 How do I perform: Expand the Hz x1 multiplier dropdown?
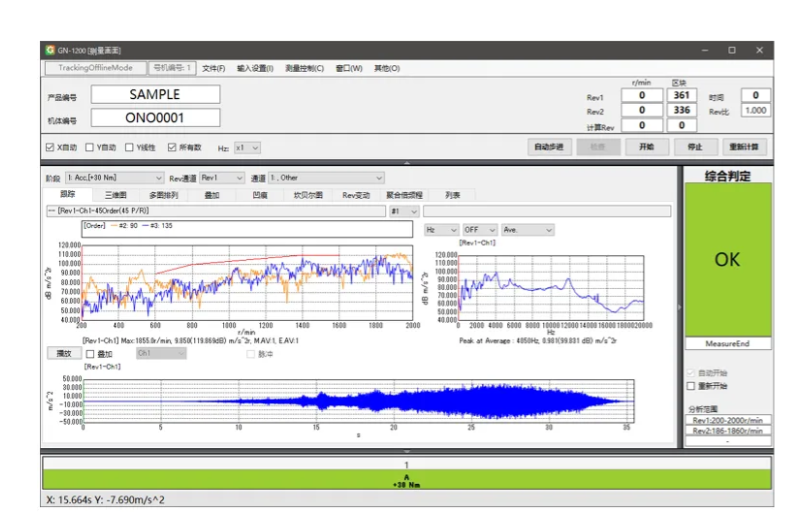point(247,147)
